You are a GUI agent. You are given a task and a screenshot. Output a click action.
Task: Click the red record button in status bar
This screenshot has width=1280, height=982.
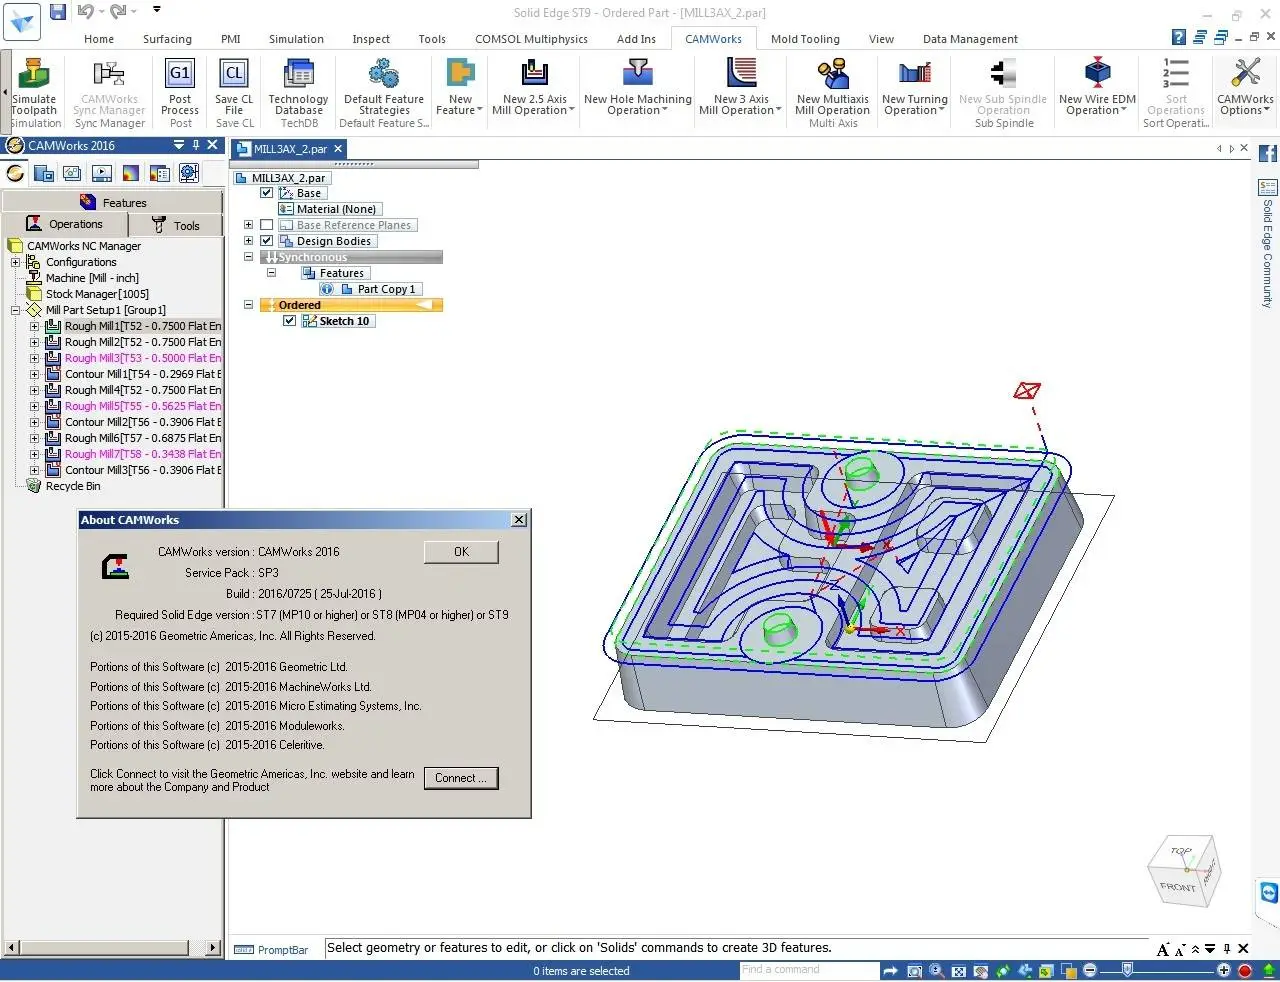[x=1245, y=970]
